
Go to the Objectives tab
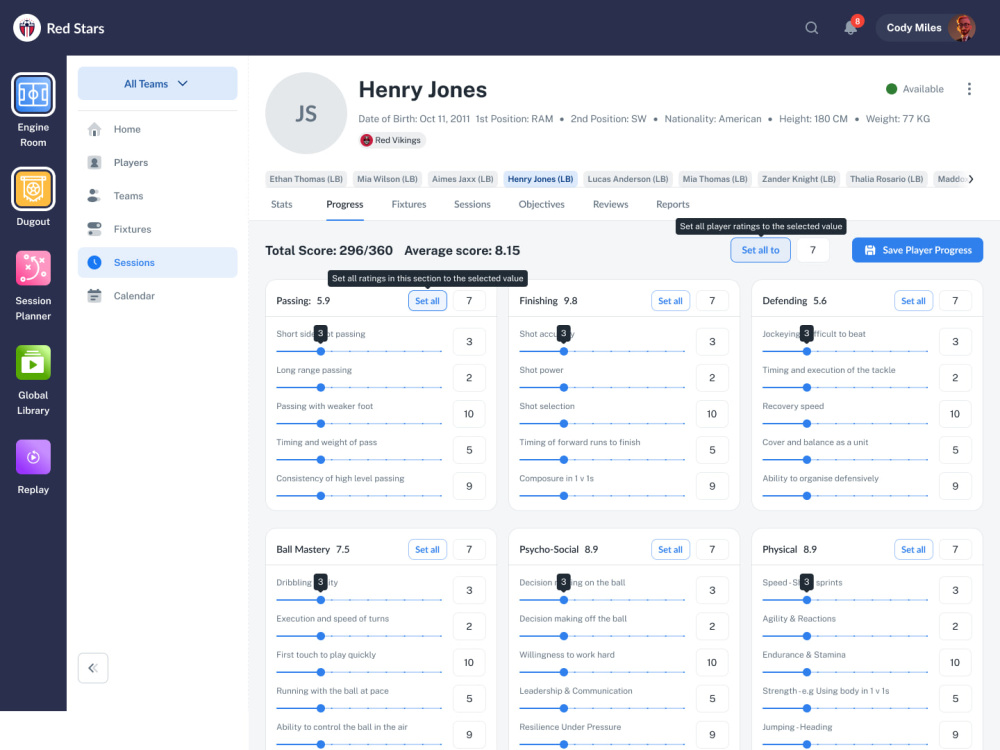[541, 204]
